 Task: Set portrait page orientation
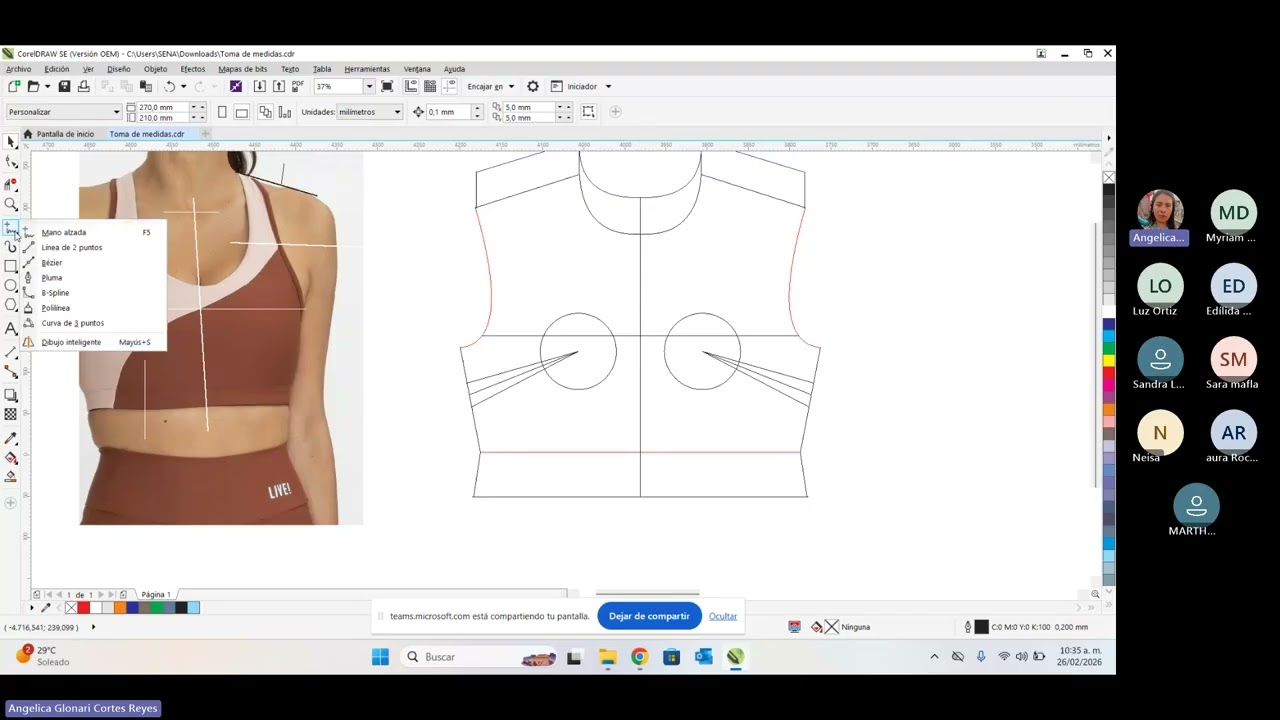(222, 112)
